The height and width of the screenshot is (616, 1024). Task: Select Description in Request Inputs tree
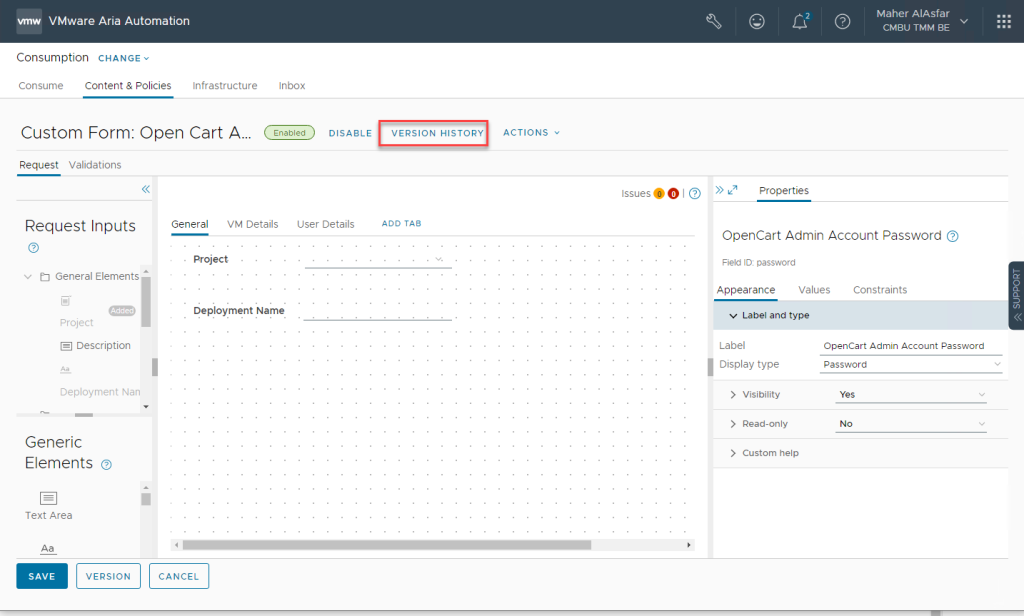pyautogui.click(x=103, y=346)
